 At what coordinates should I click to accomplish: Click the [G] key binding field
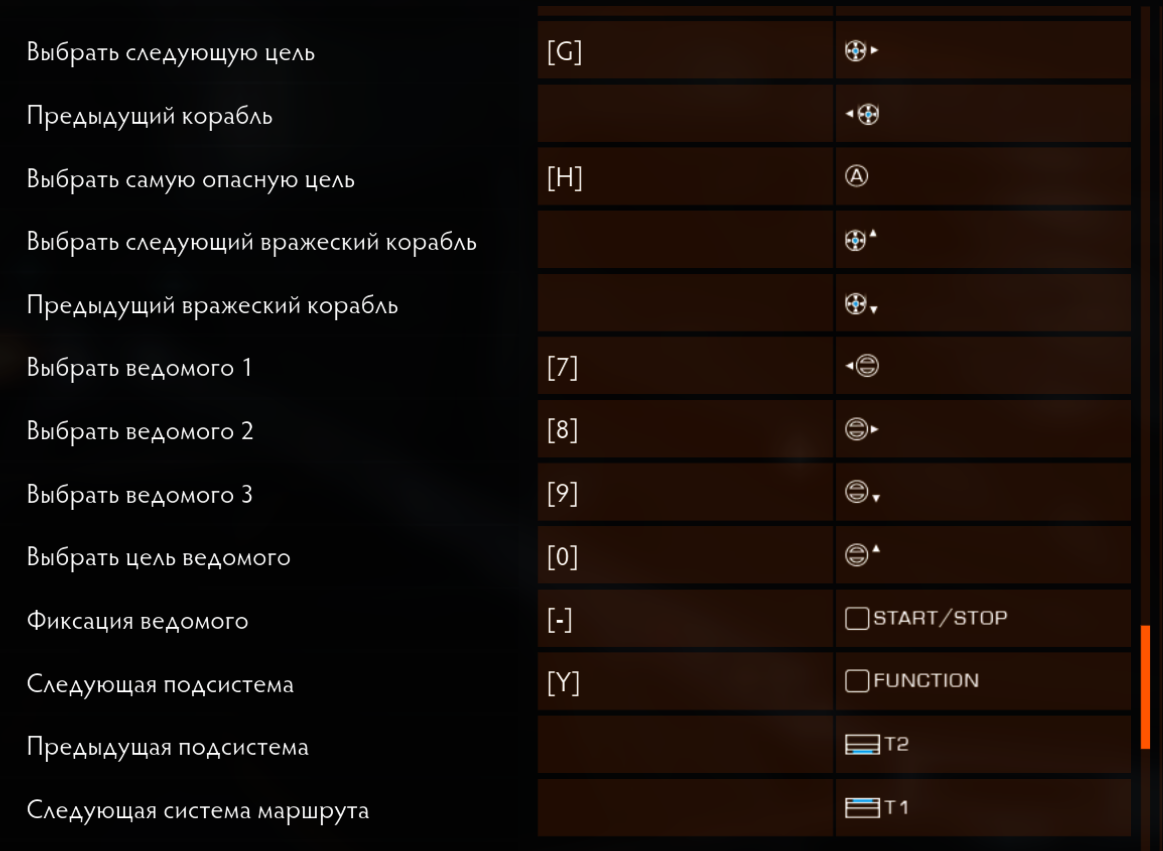(x=685, y=50)
